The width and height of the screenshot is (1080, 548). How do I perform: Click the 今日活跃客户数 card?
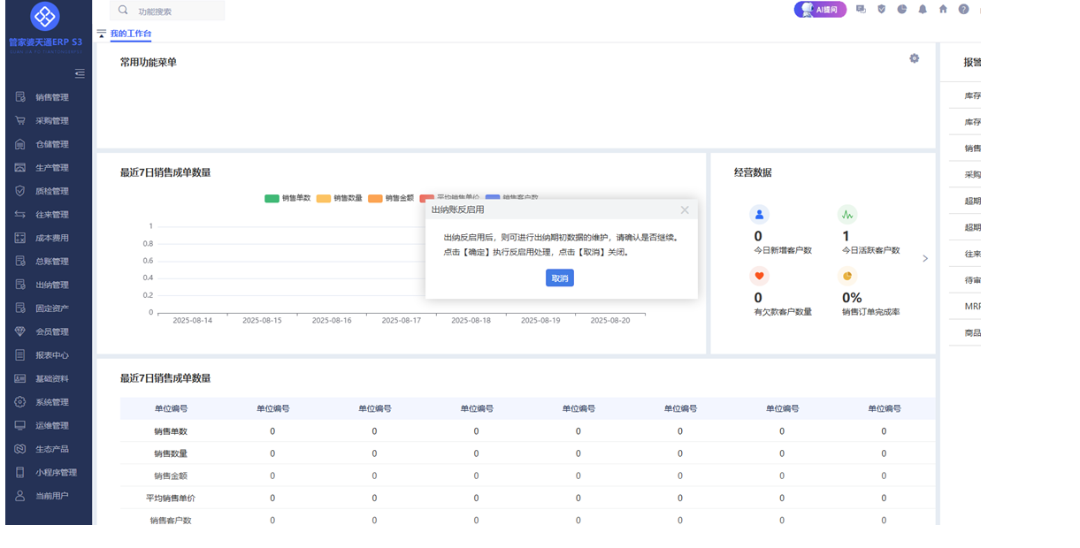point(871,231)
